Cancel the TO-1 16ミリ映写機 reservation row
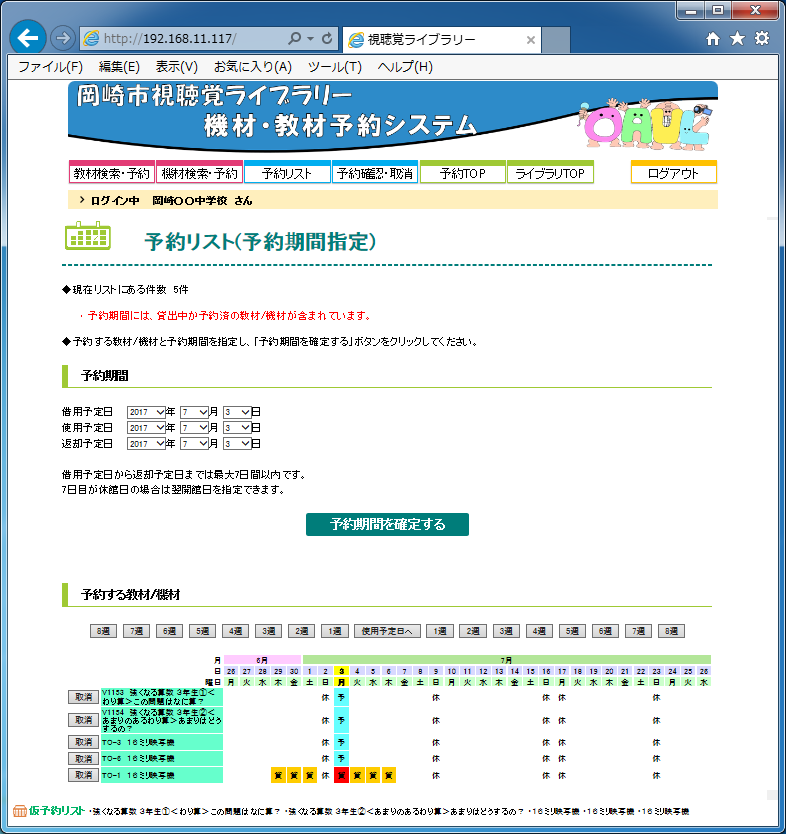Image resolution: width=786 pixels, height=834 pixels. 82,775
